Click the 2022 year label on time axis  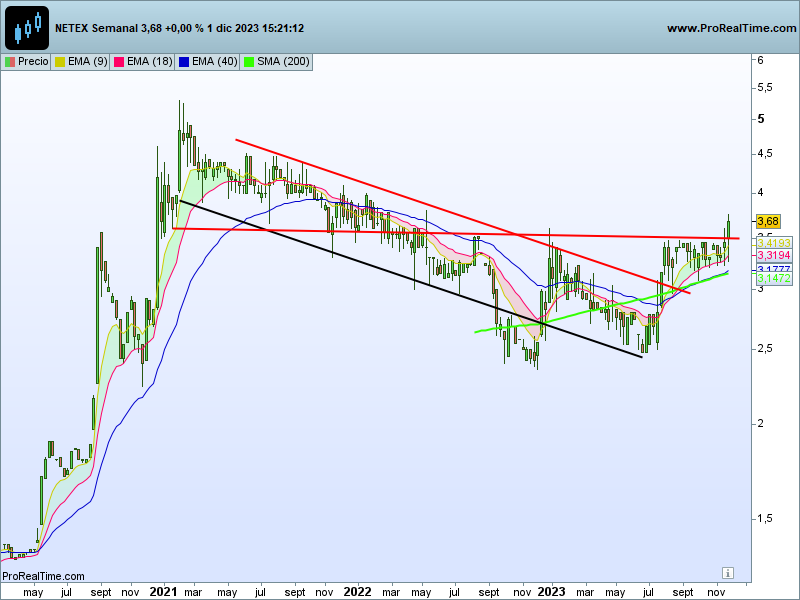pyautogui.click(x=357, y=592)
